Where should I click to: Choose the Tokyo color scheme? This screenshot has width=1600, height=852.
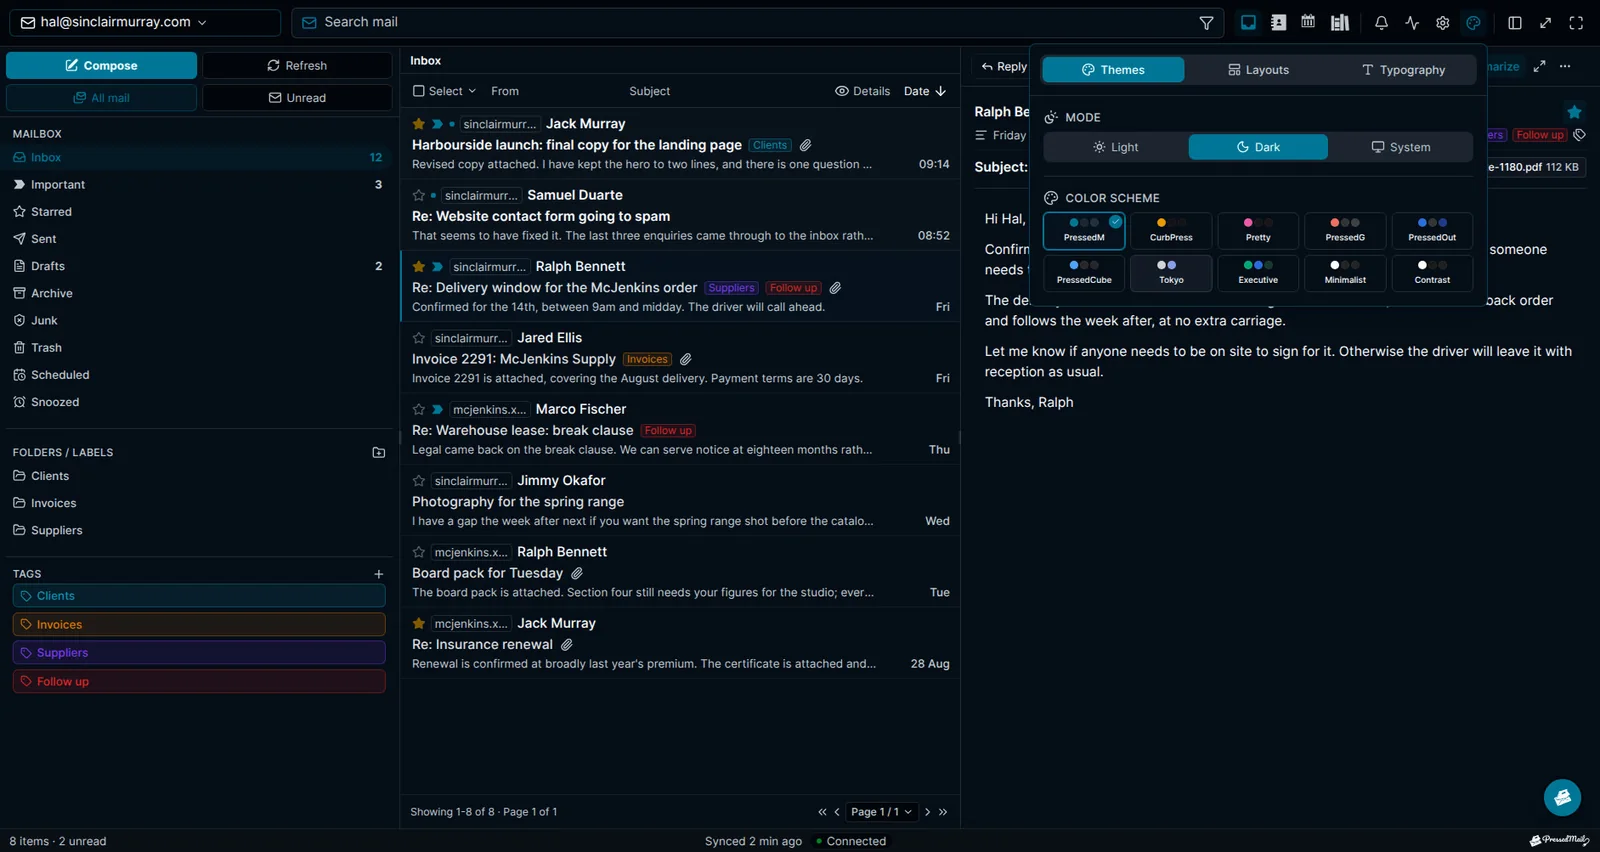[x=1171, y=273]
